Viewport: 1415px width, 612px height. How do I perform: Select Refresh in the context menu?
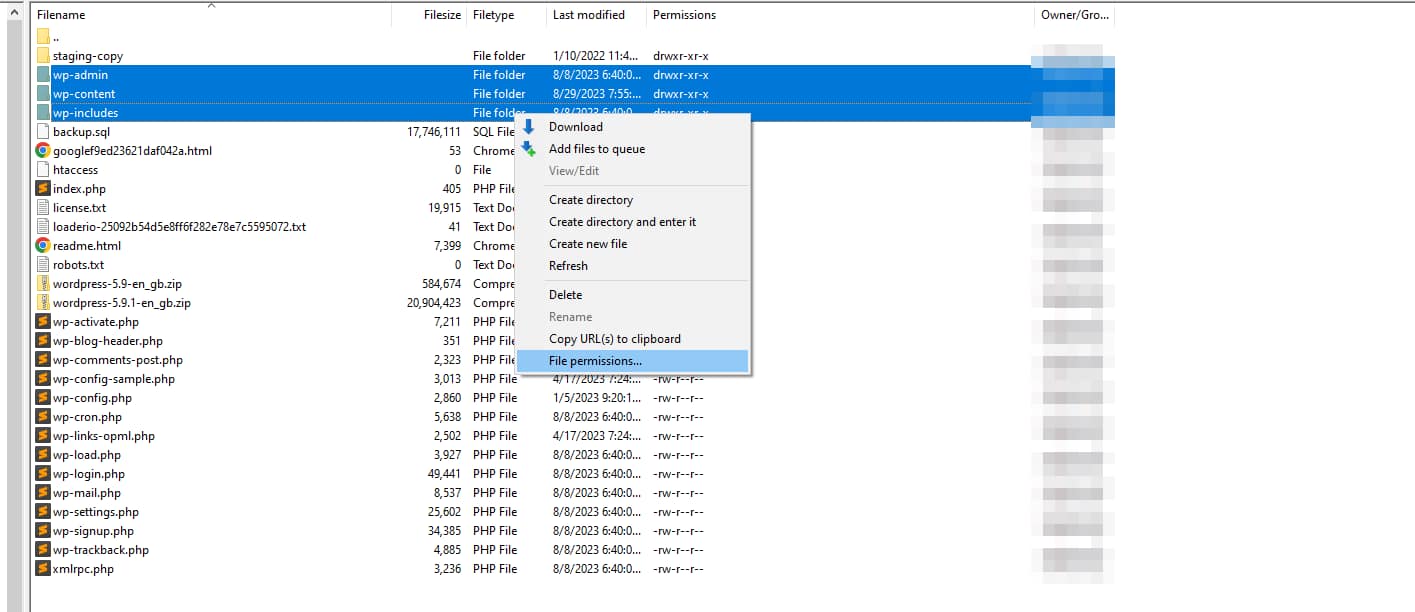click(567, 265)
